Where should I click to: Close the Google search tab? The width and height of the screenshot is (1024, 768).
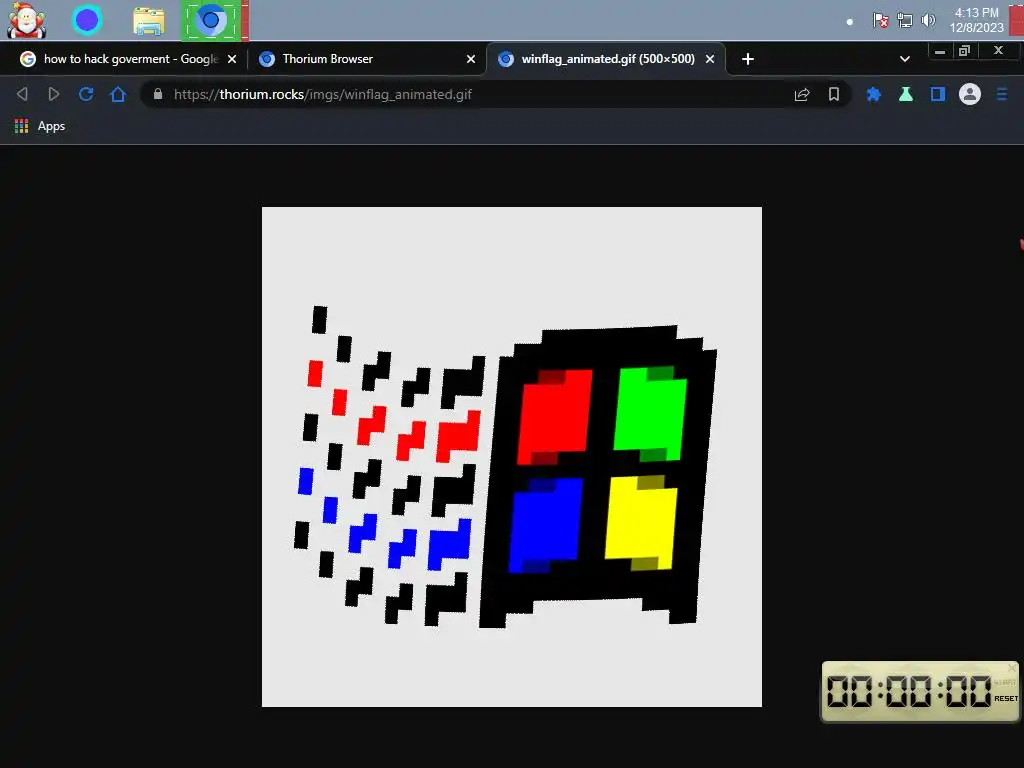[x=232, y=59]
